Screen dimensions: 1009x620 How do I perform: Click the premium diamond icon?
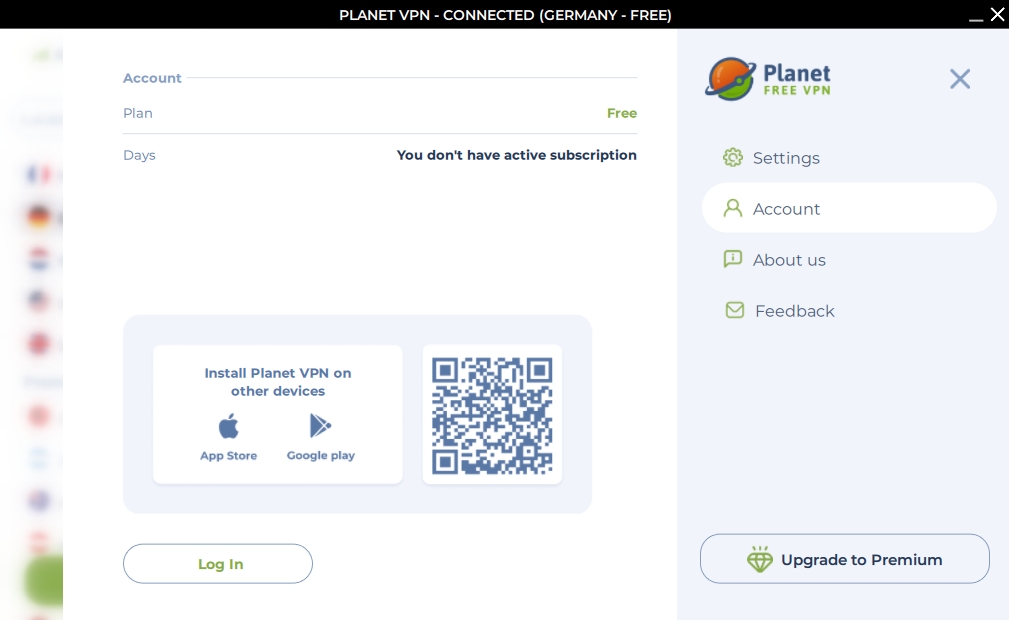[760, 559]
